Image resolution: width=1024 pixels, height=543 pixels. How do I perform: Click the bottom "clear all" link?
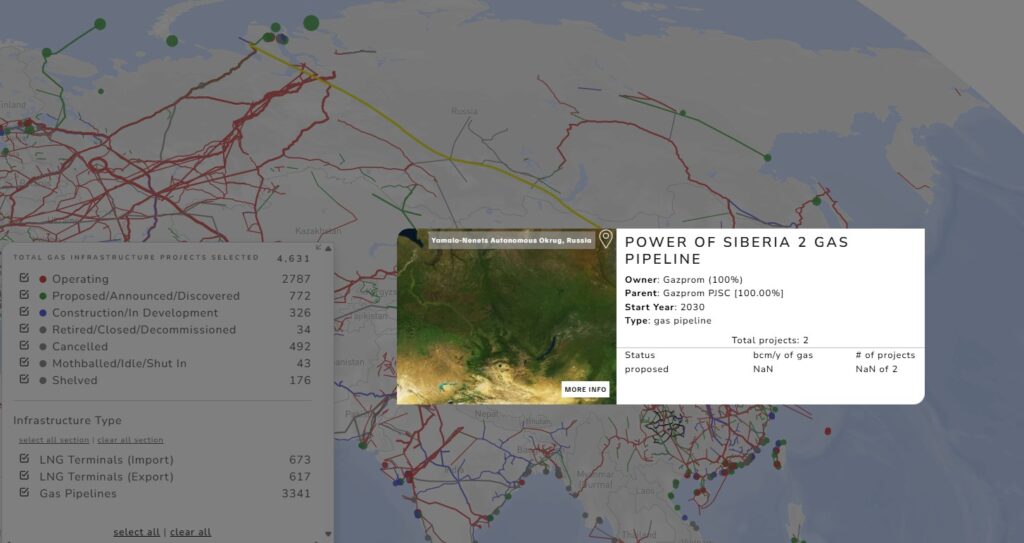190,532
